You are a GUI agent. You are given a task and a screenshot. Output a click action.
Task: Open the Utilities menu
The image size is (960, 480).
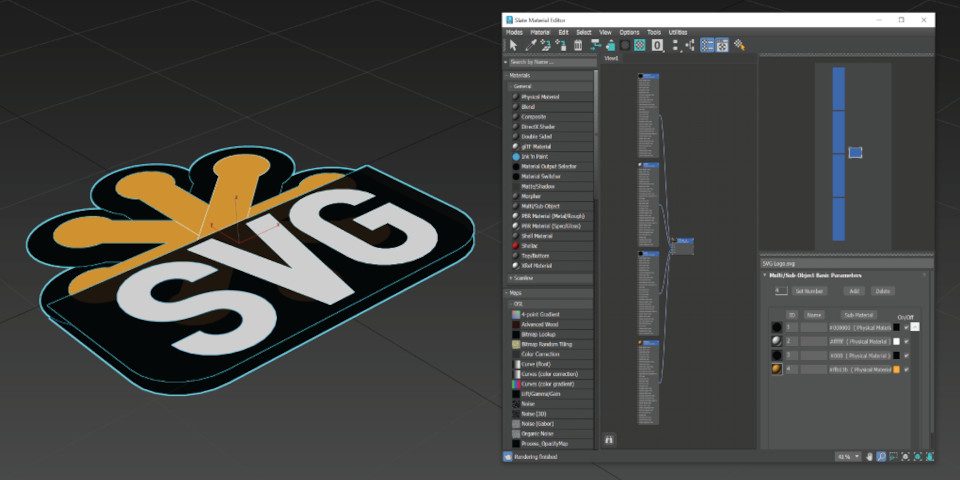pos(678,32)
